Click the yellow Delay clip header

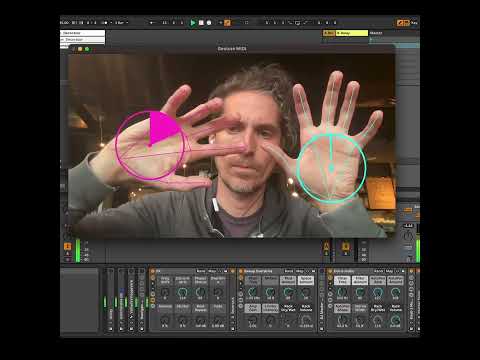[x=352, y=33]
